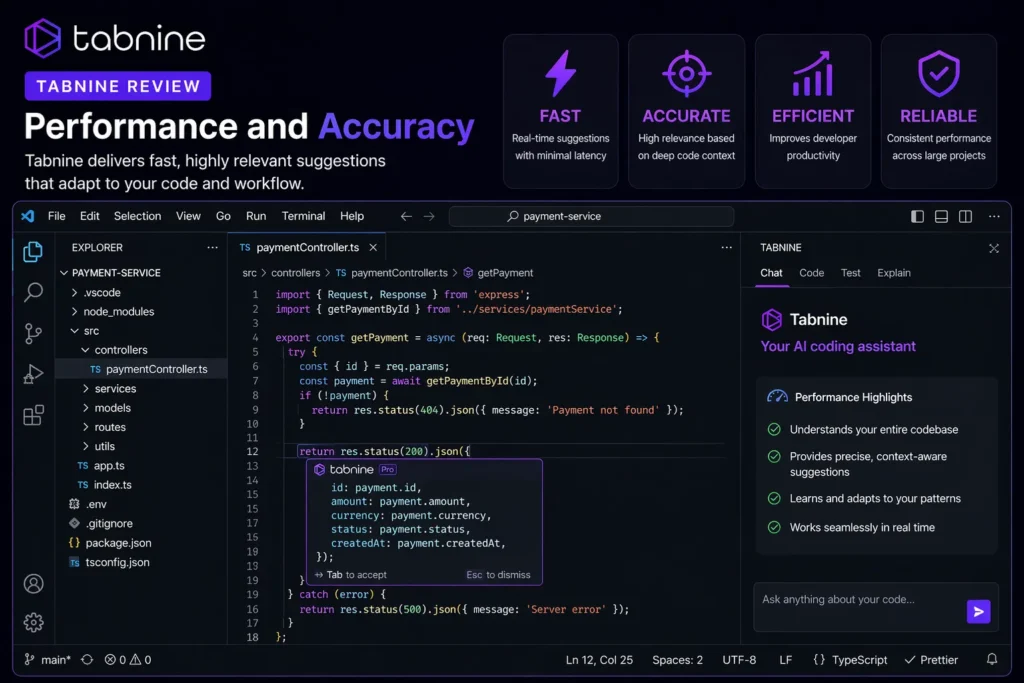
Task: Click the RELIABLE shield check icon
Action: (x=938, y=73)
